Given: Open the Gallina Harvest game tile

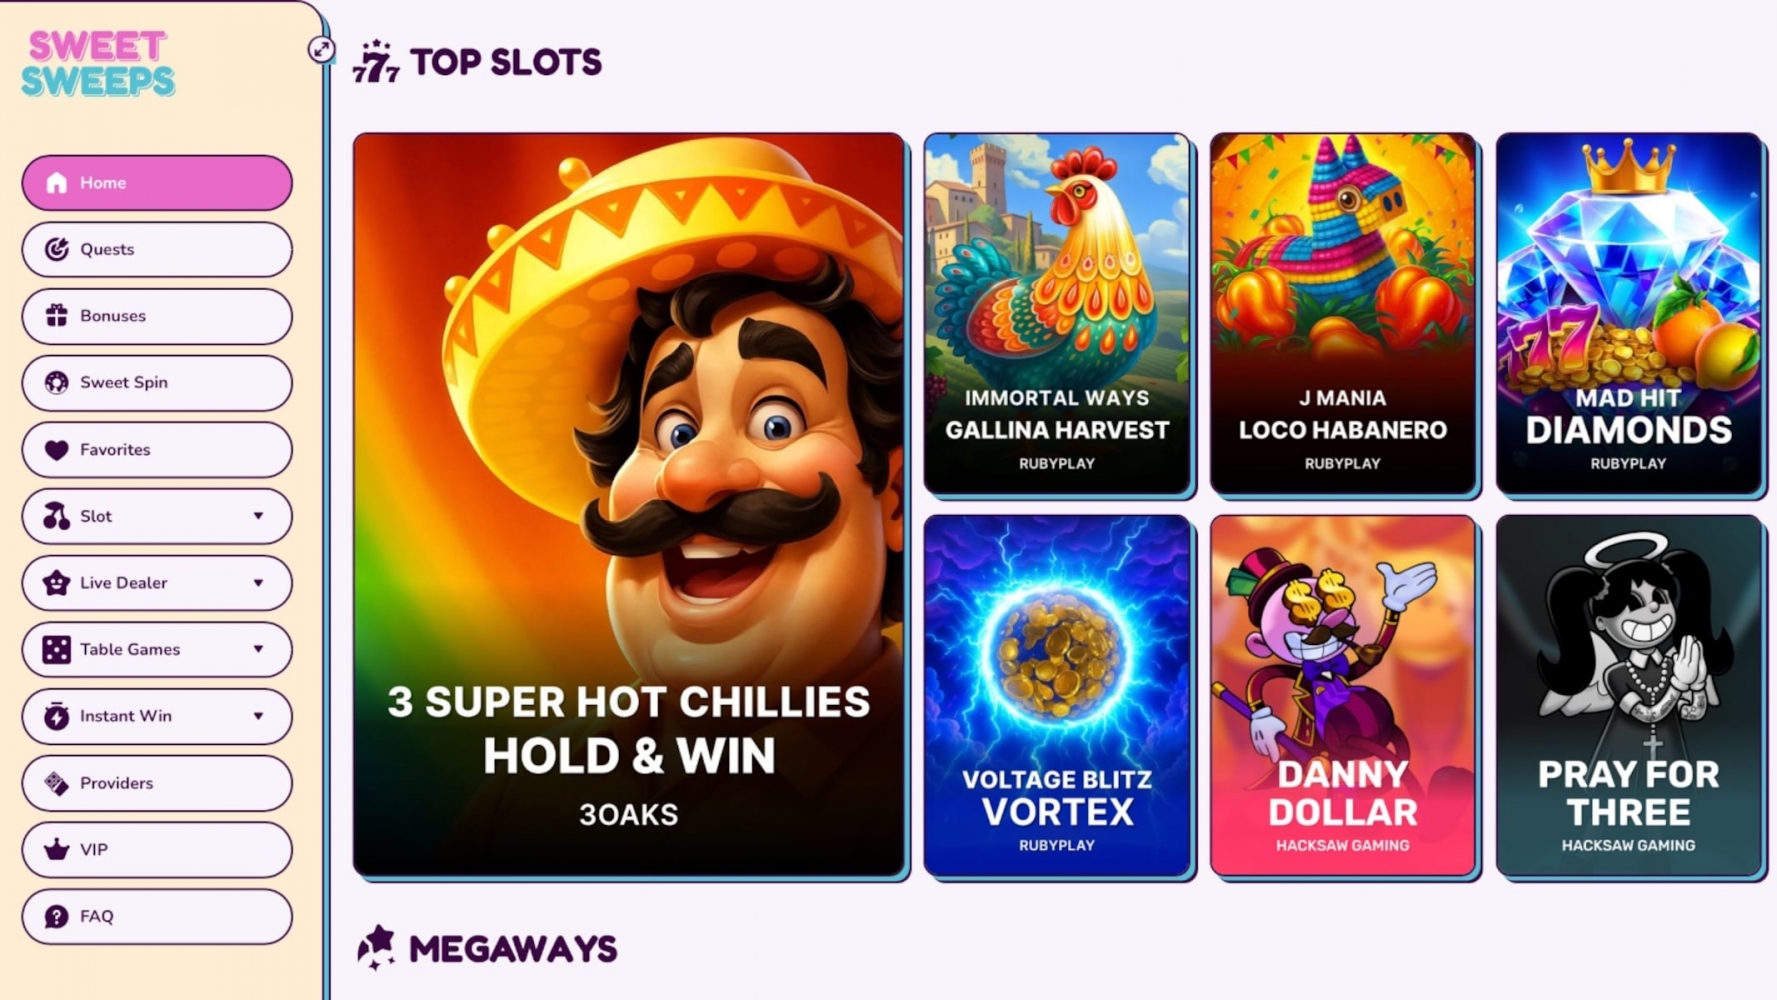Looking at the screenshot, I should [1057, 314].
